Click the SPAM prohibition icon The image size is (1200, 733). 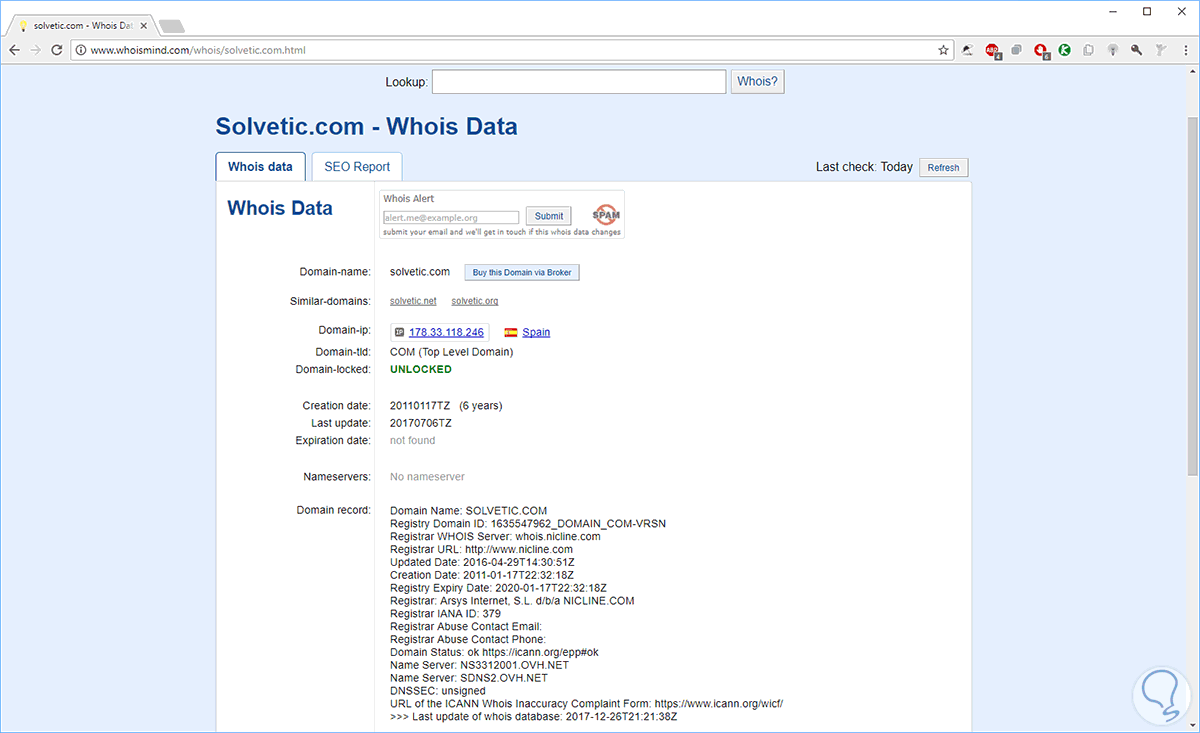(x=606, y=214)
